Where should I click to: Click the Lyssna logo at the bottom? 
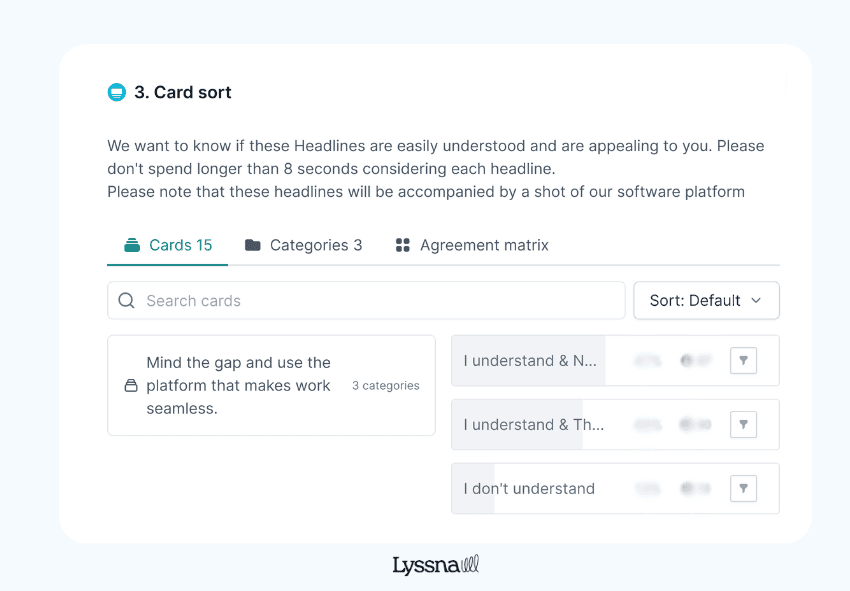[x=435, y=566]
